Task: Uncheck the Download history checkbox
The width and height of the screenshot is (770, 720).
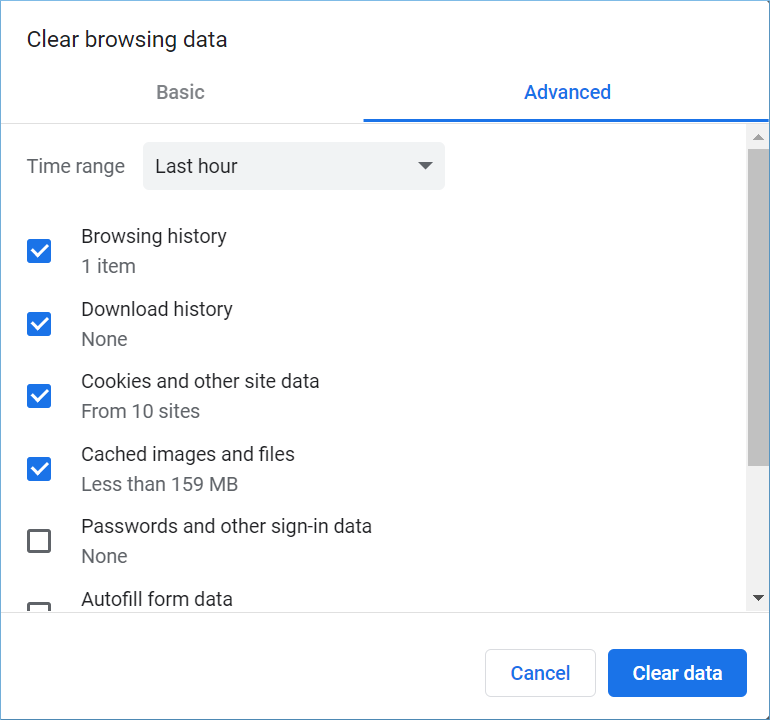Action: pos(39,323)
